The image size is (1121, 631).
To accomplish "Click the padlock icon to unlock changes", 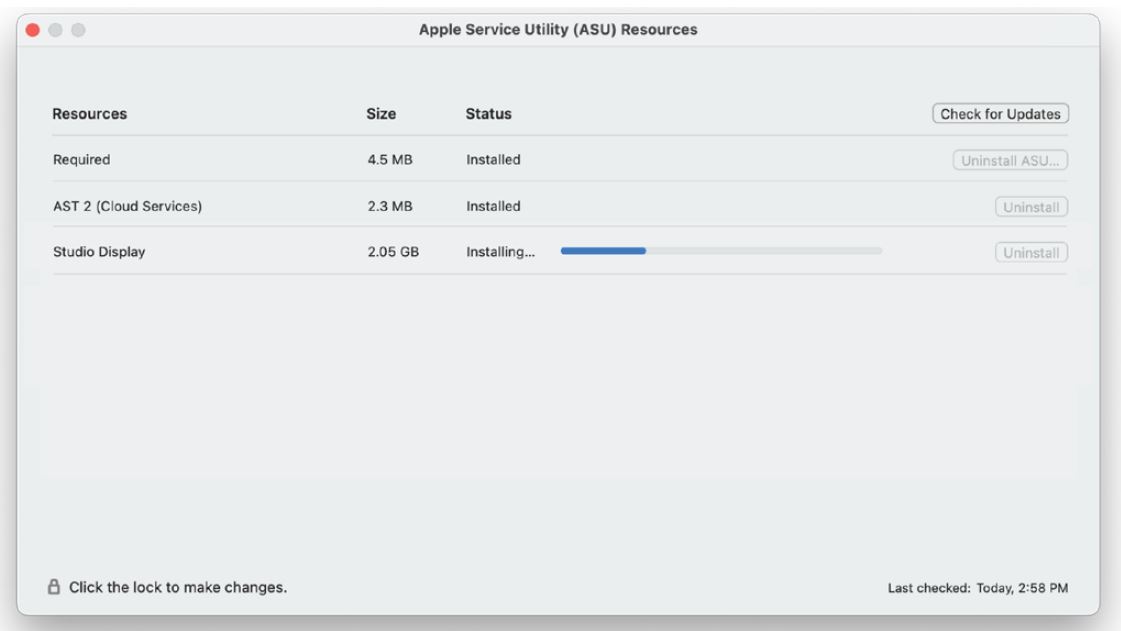I will [x=55, y=587].
